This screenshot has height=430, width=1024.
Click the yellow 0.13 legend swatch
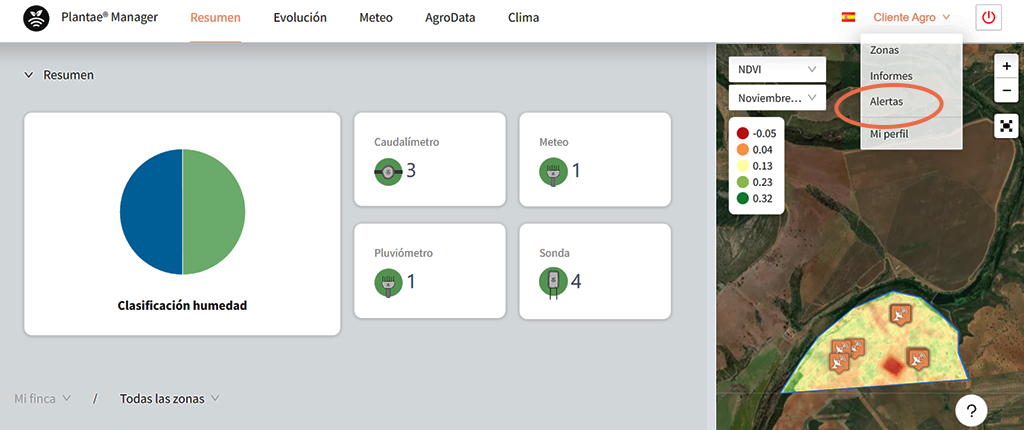[743, 166]
